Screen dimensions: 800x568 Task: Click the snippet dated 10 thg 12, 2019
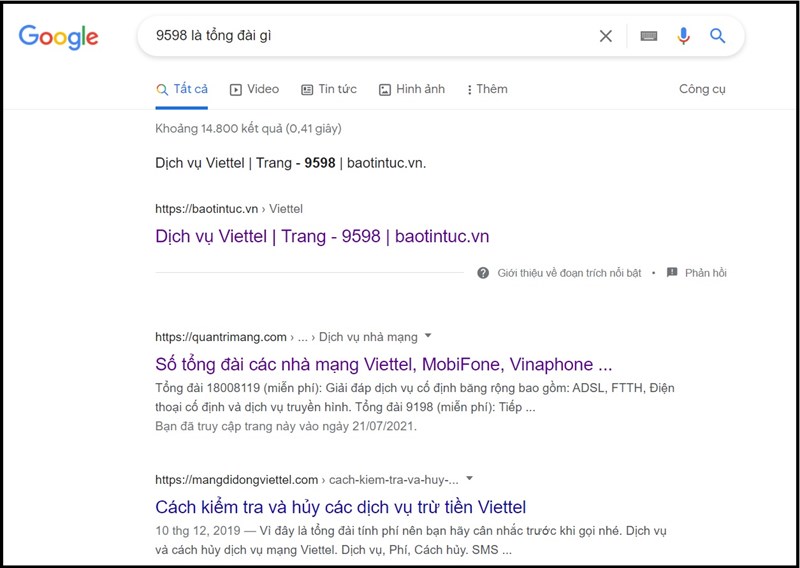pos(411,540)
